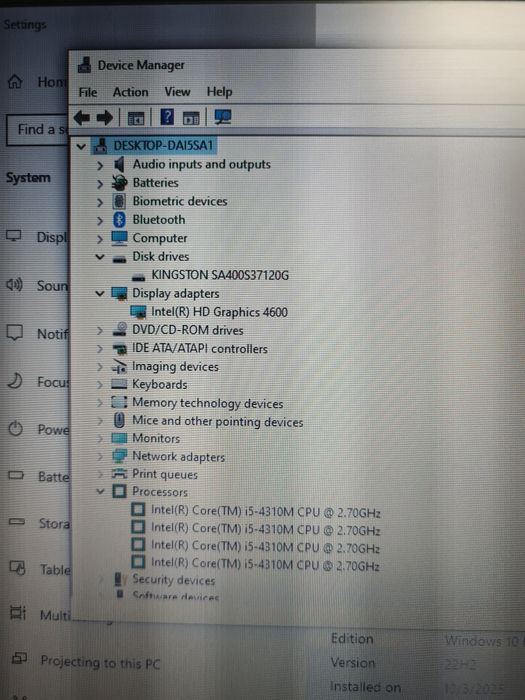Select KINGSTON SA400S37120G disk drive
Image resolution: width=525 pixels, height=700 pixels.
[x=220, y=275]
